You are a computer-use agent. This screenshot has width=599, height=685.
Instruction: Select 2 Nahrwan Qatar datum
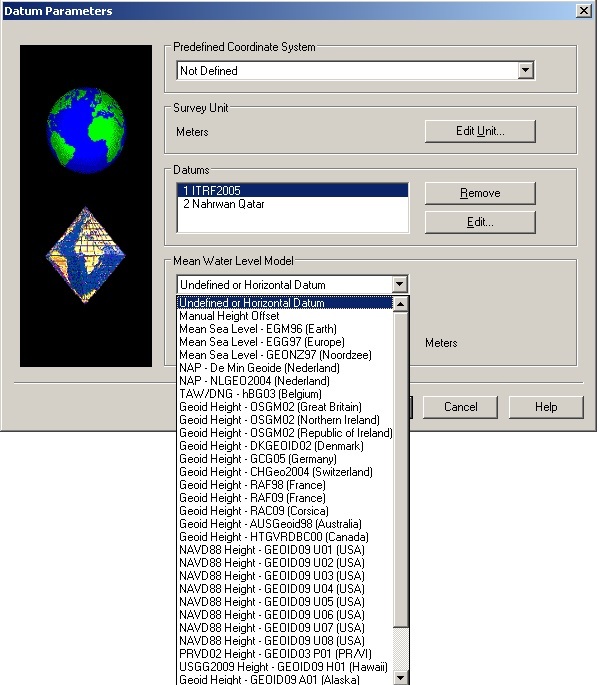(292, 204)
